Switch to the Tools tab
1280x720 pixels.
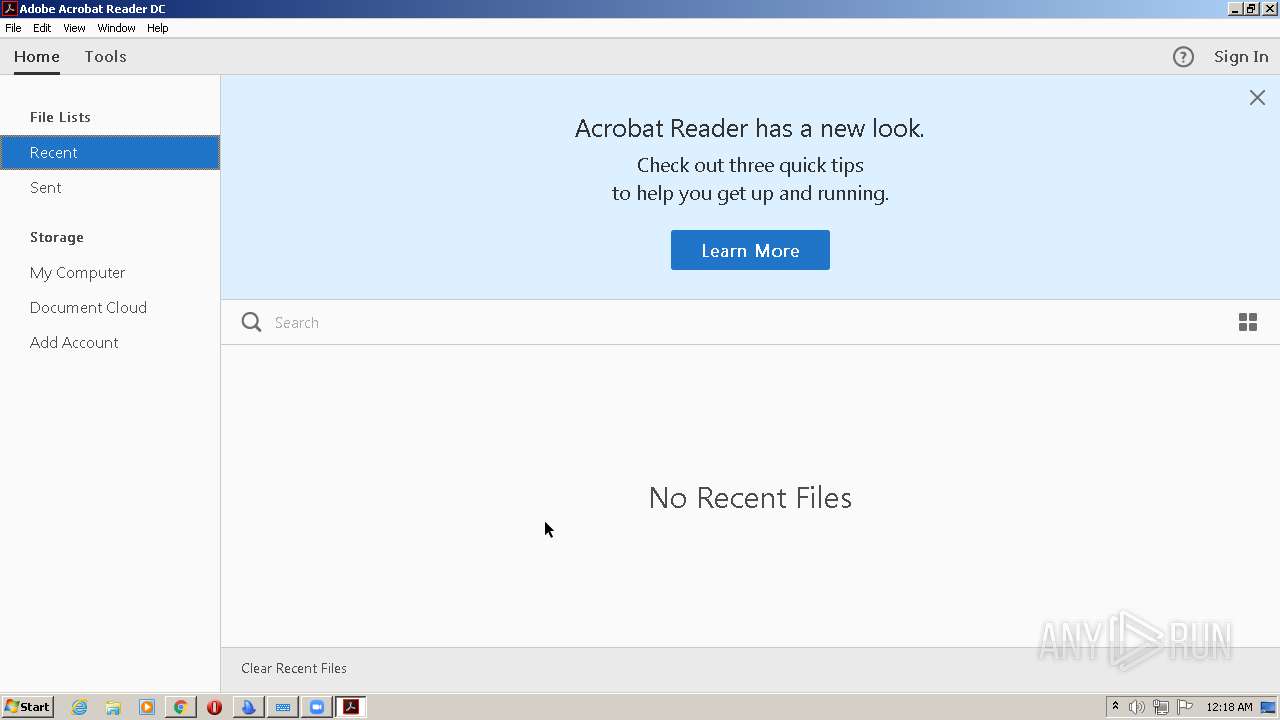[x=105, y=57]
